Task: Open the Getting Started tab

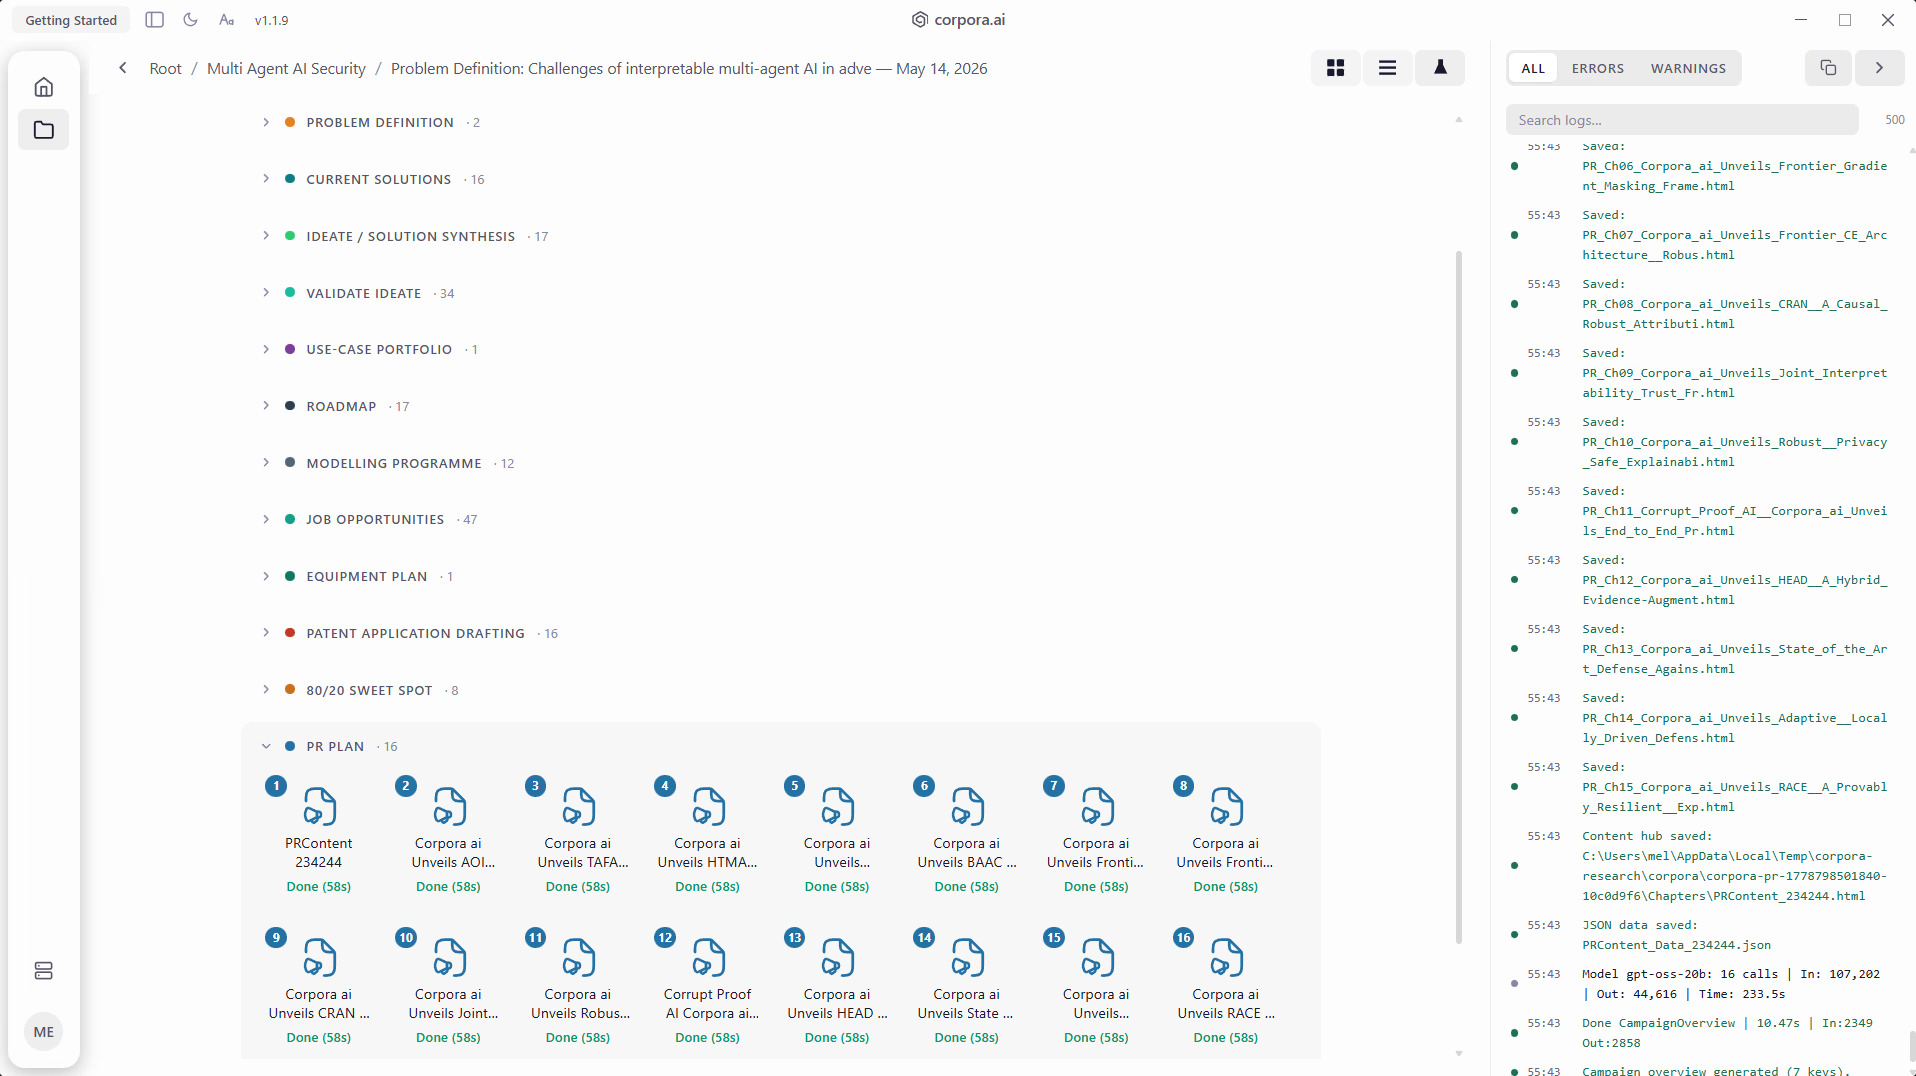Action: point(71,20)
